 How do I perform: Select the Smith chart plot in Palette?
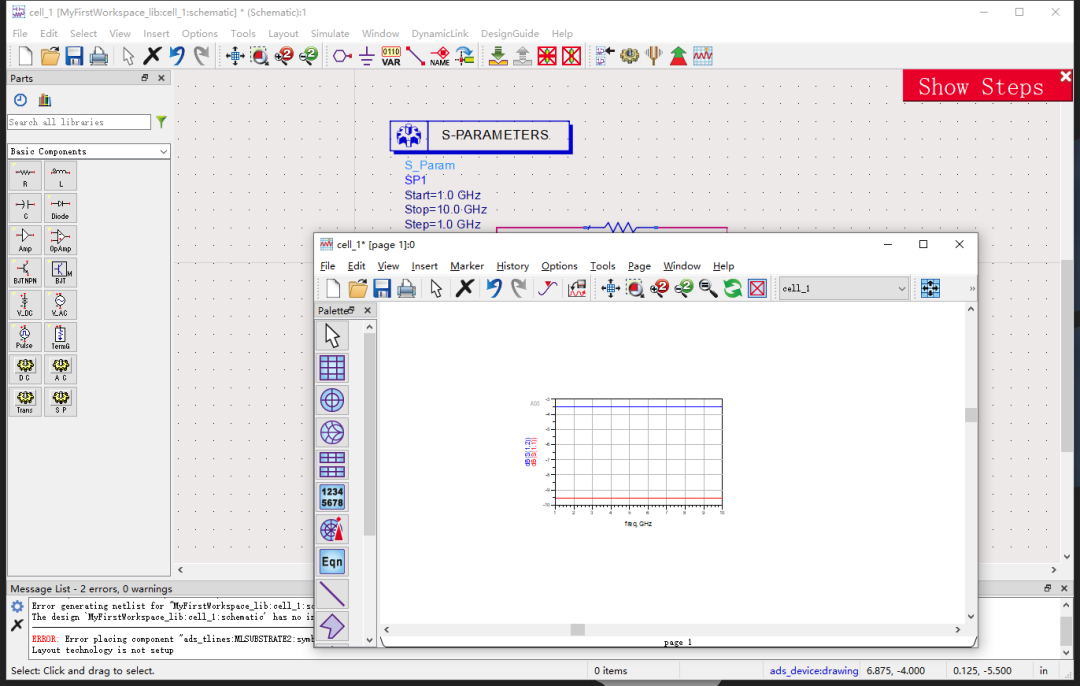[x=332, y=433]
